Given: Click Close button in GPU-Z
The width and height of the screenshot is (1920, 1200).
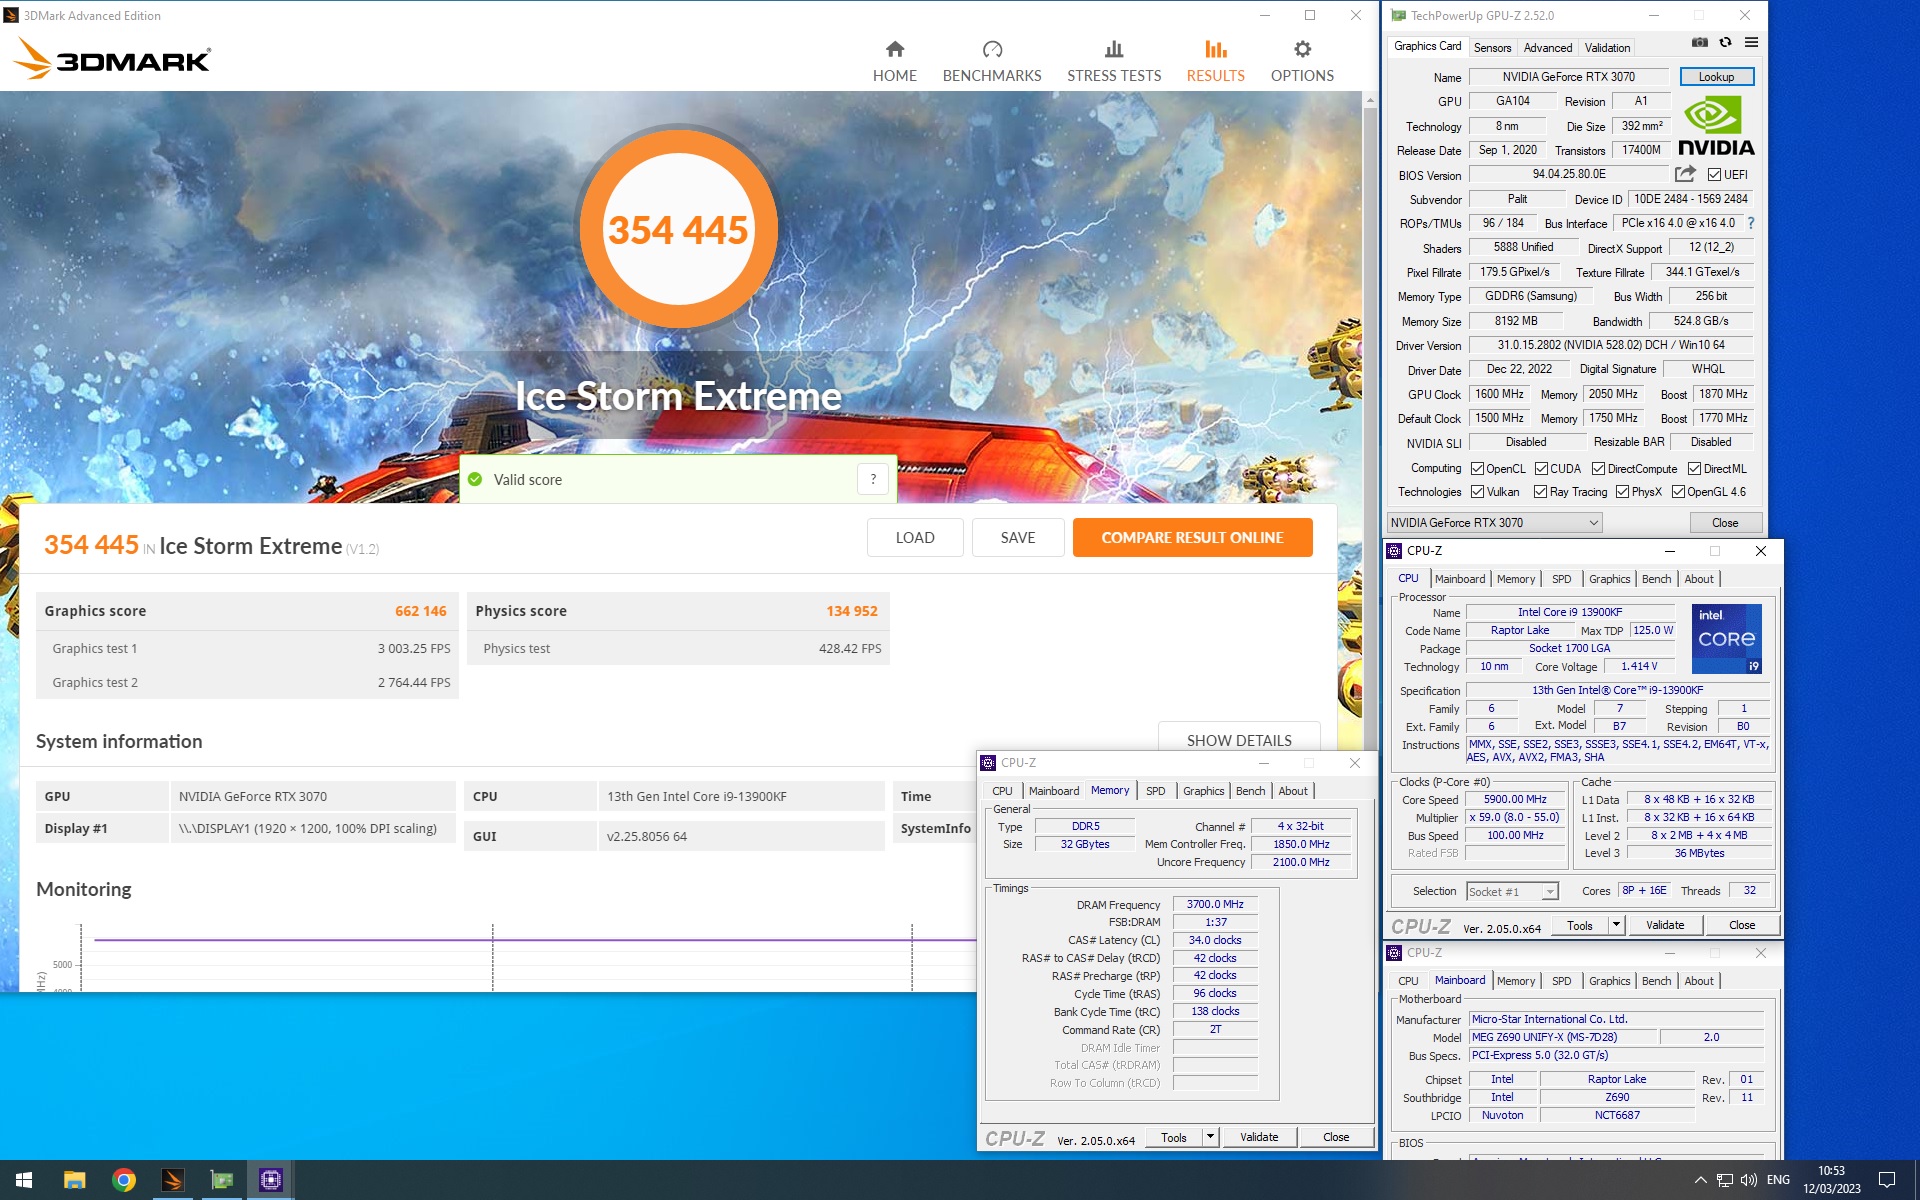Looking at the screenshot, I should 1725,523.
